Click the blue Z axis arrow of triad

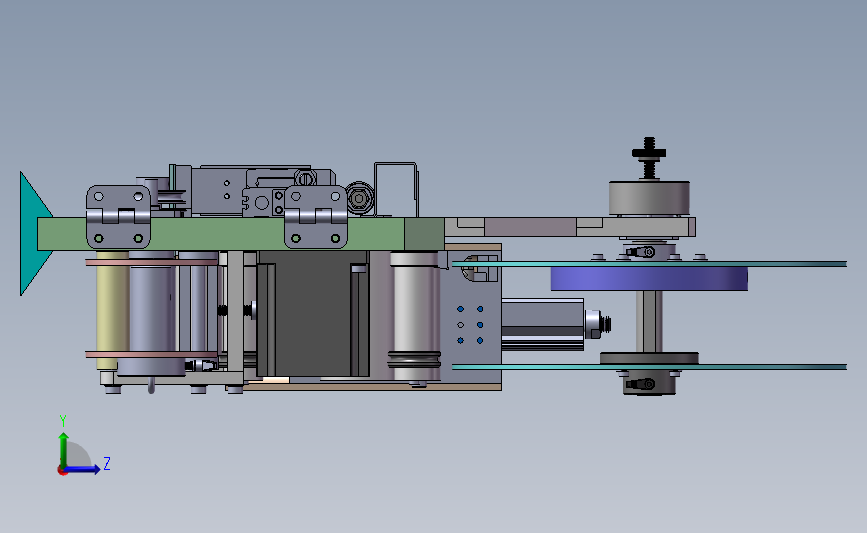point(83,469)
